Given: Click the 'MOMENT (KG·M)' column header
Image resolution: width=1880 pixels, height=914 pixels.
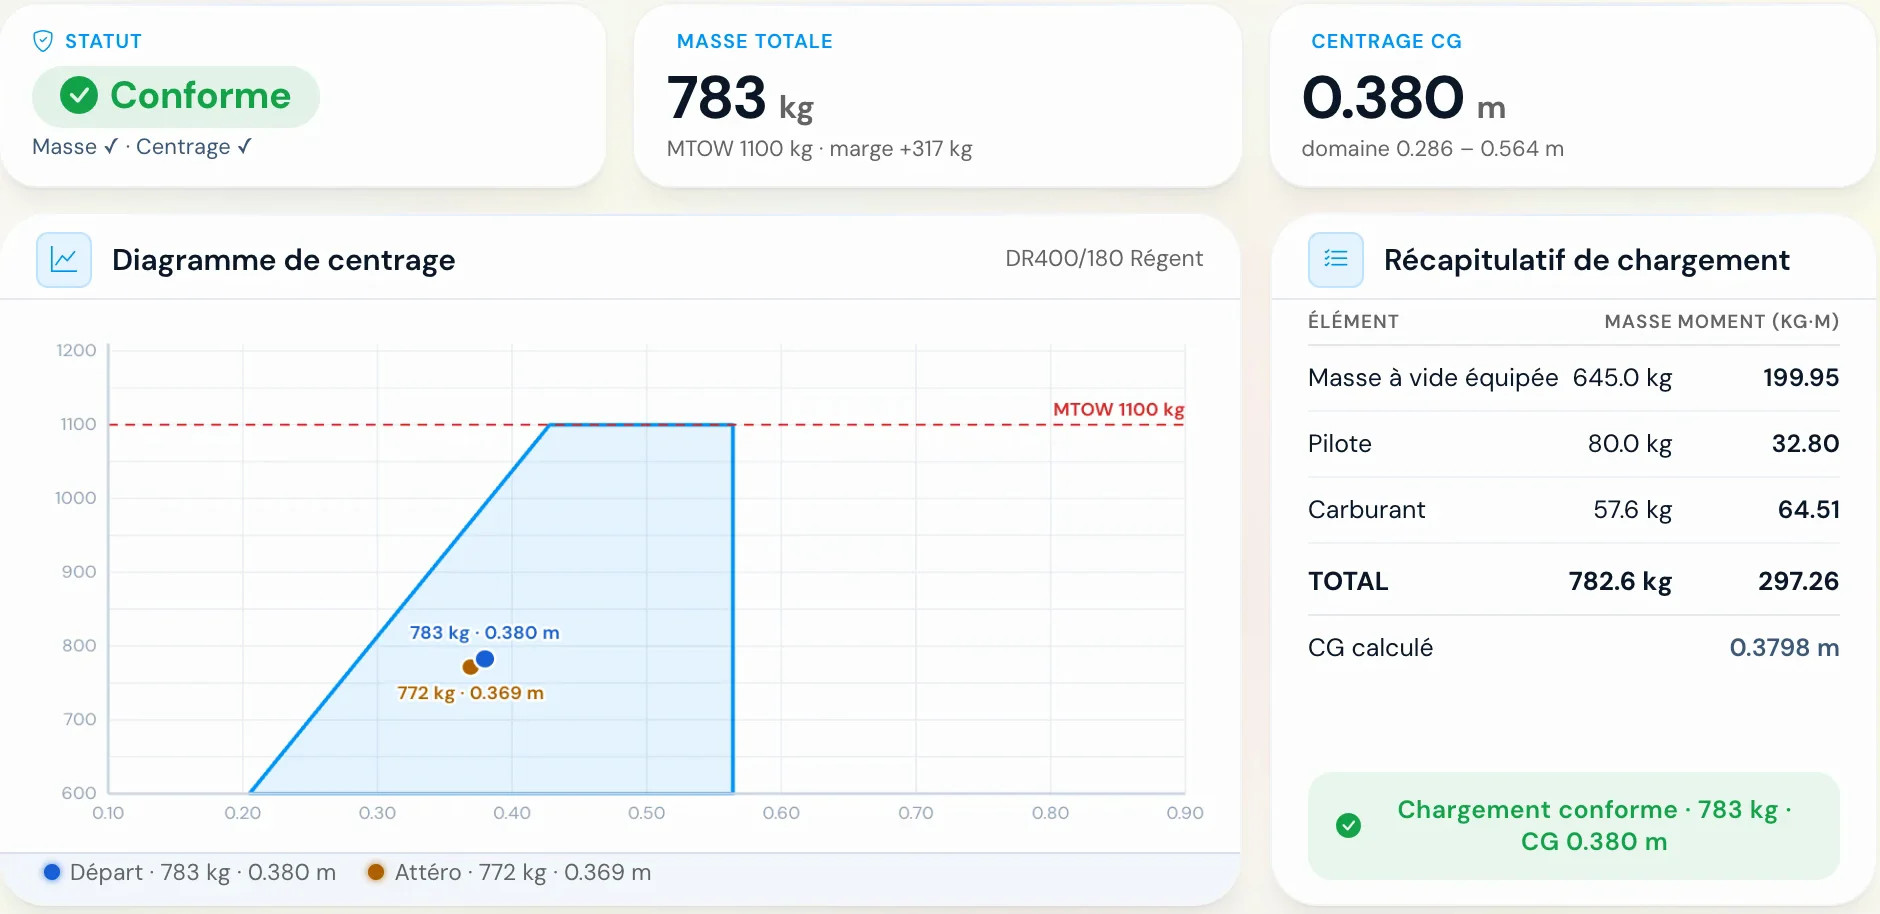Looking at the screenshot, I should click(x=1757, y=322).
